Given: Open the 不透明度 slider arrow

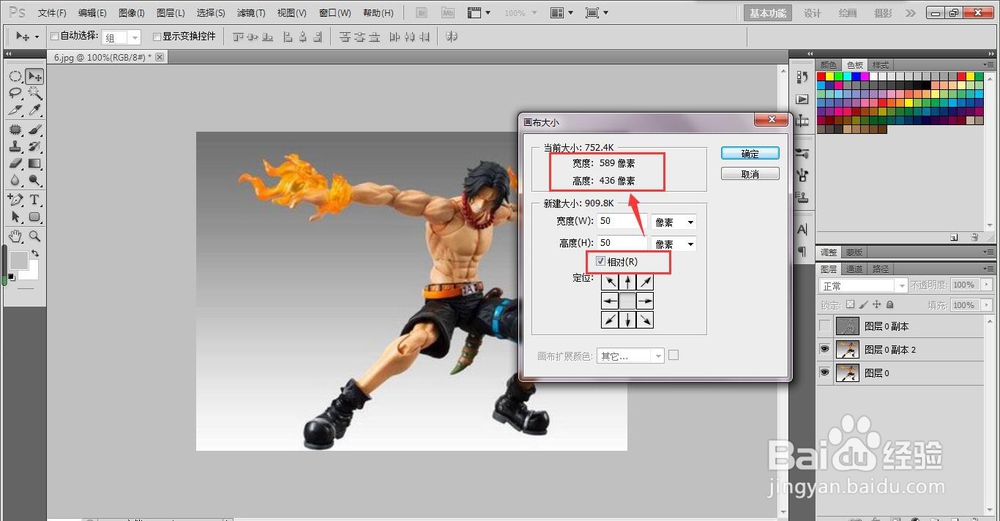Looking at the screenshot, I should click(987, 285).
